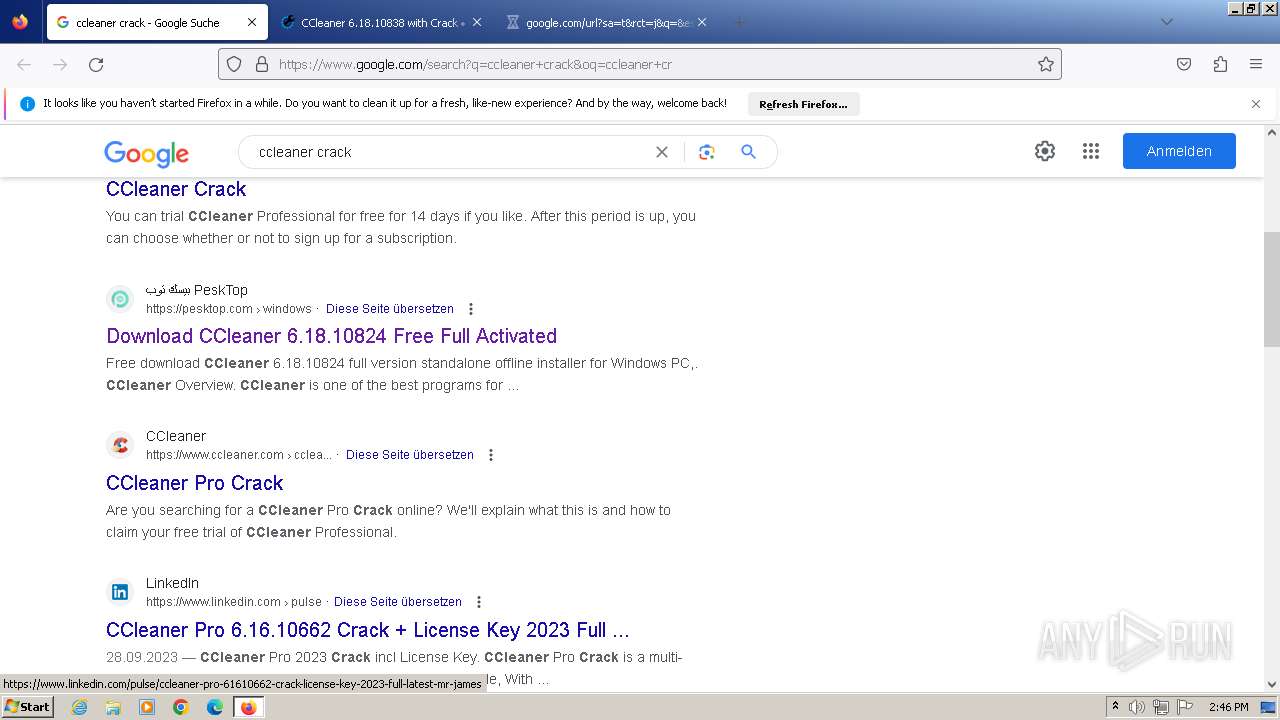
Task: Click the volume speaker tray icon
Action: [x=1137, y=707]
